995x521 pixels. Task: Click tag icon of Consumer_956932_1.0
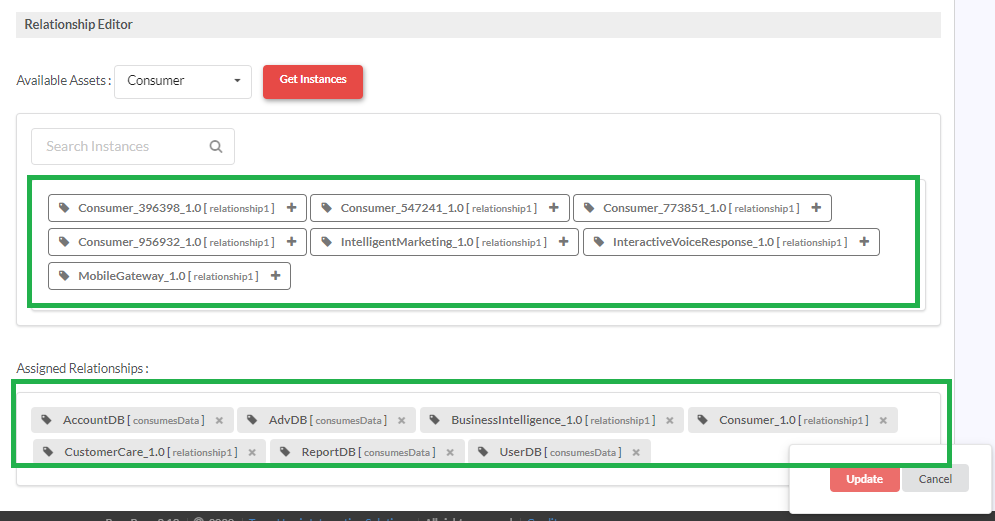pyautogui.click(x=64, y=242)
